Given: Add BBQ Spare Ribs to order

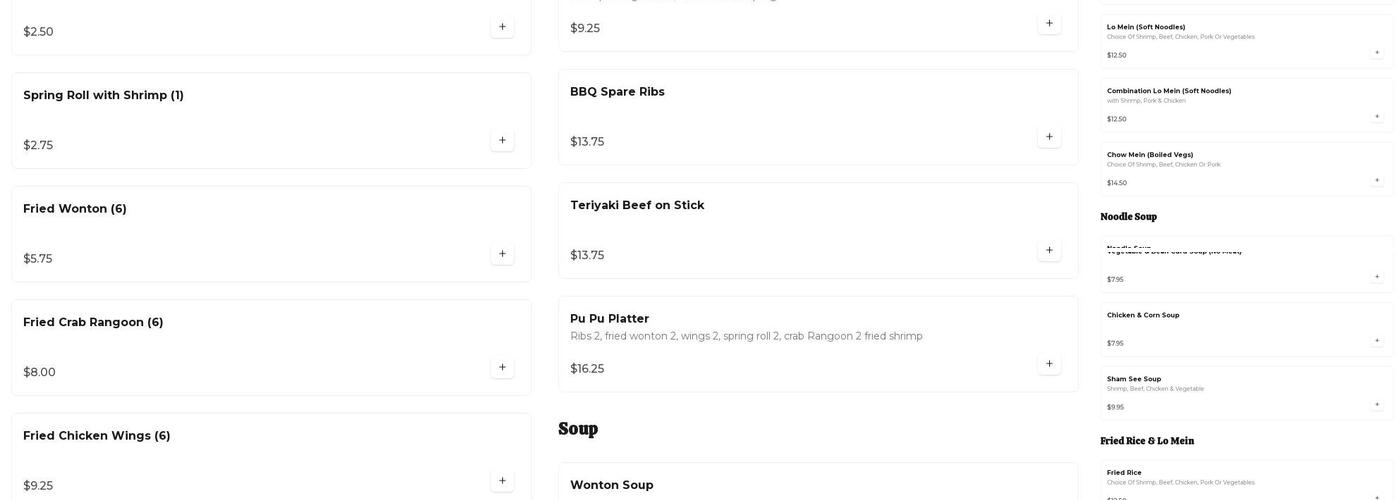Looking at the screenshot, I should 1049,137.
